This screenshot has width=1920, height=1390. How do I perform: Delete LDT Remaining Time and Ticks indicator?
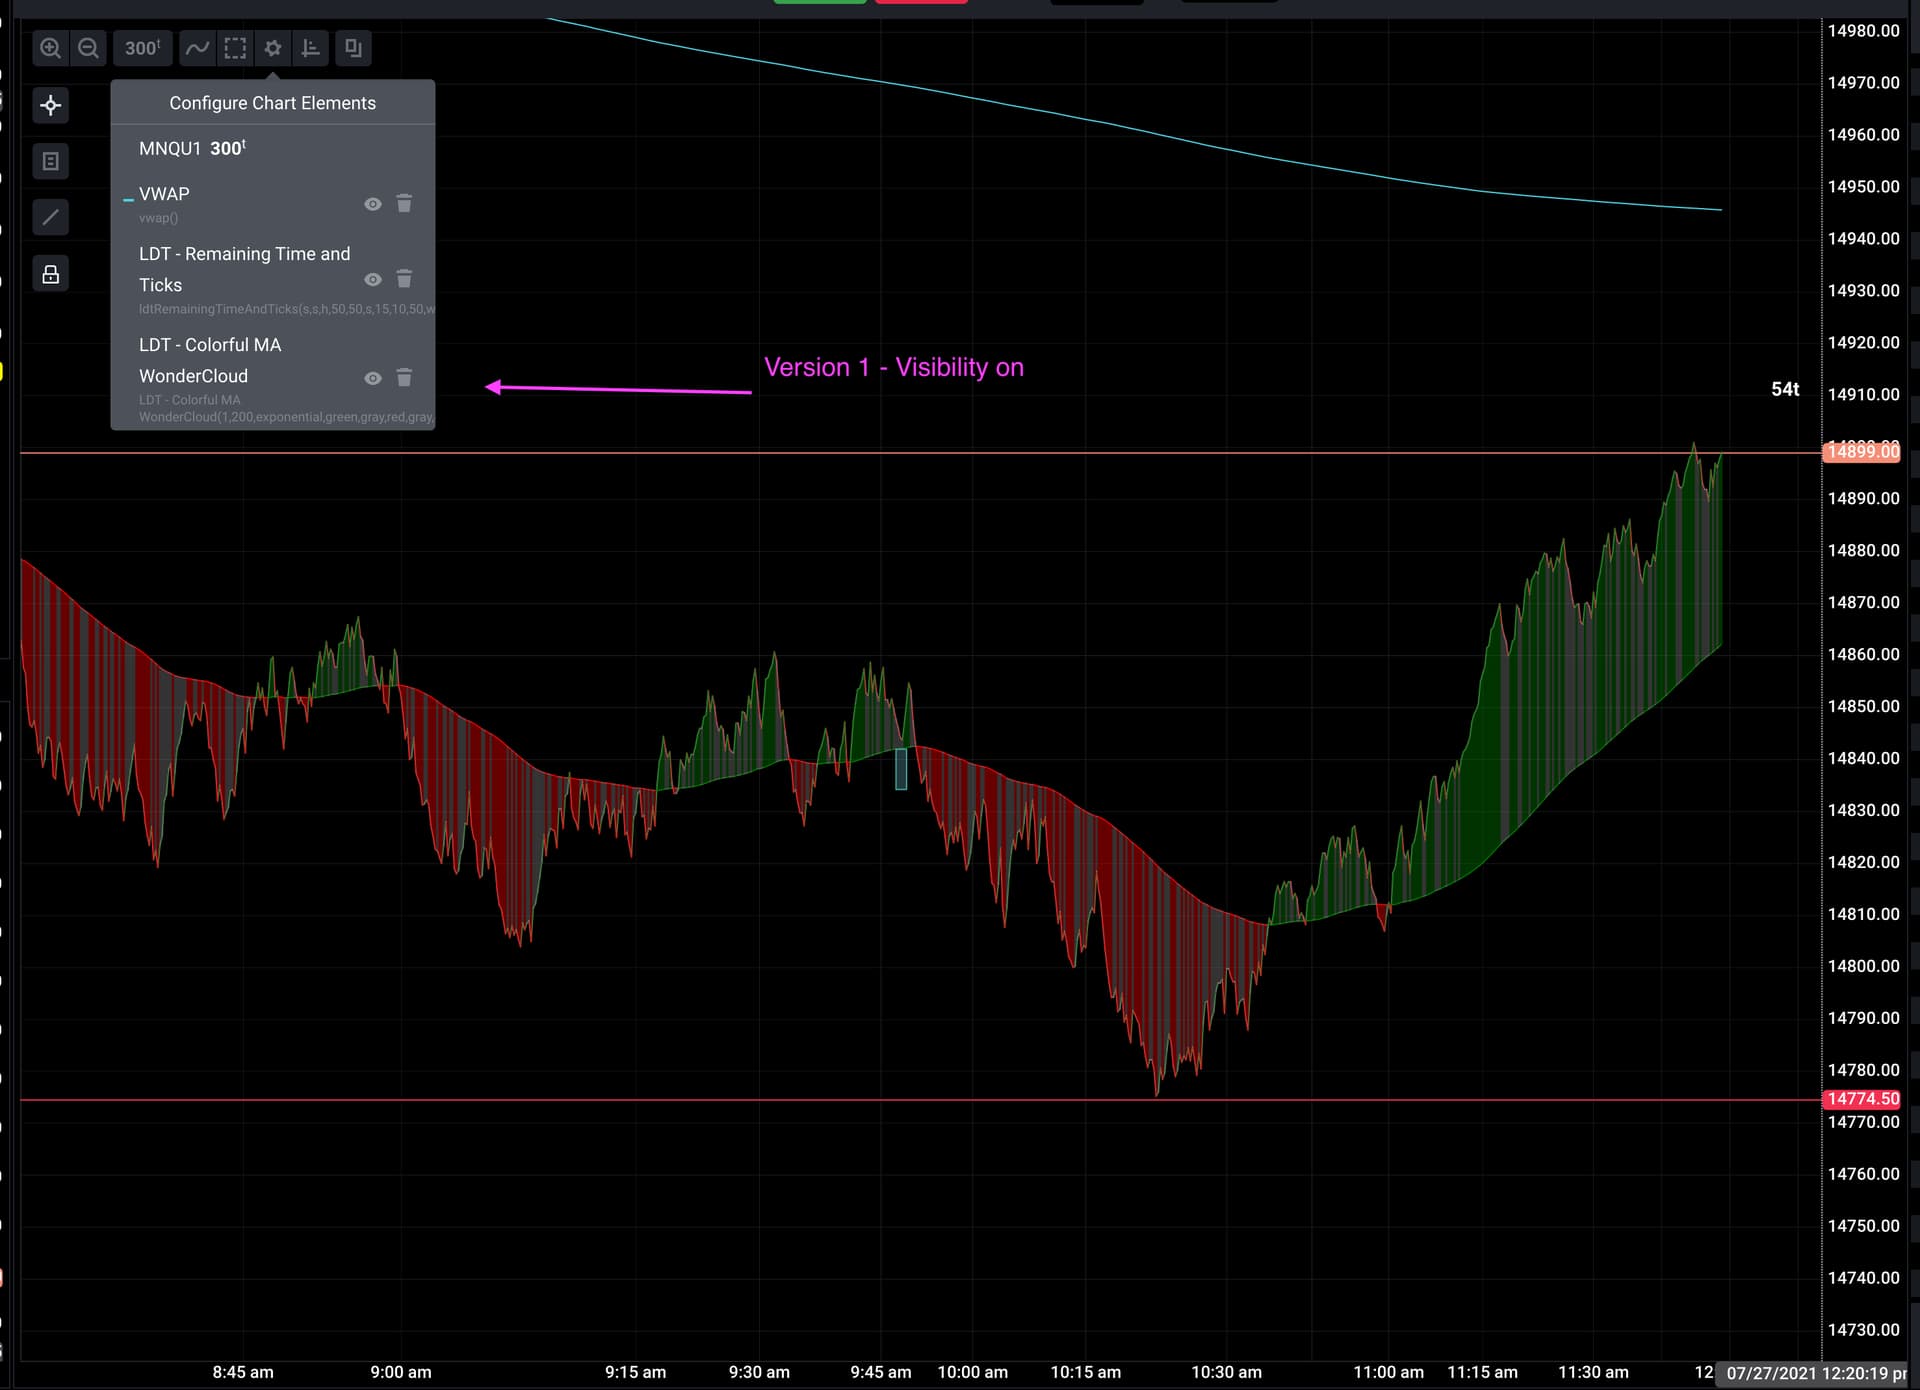(x=404, y=279)
